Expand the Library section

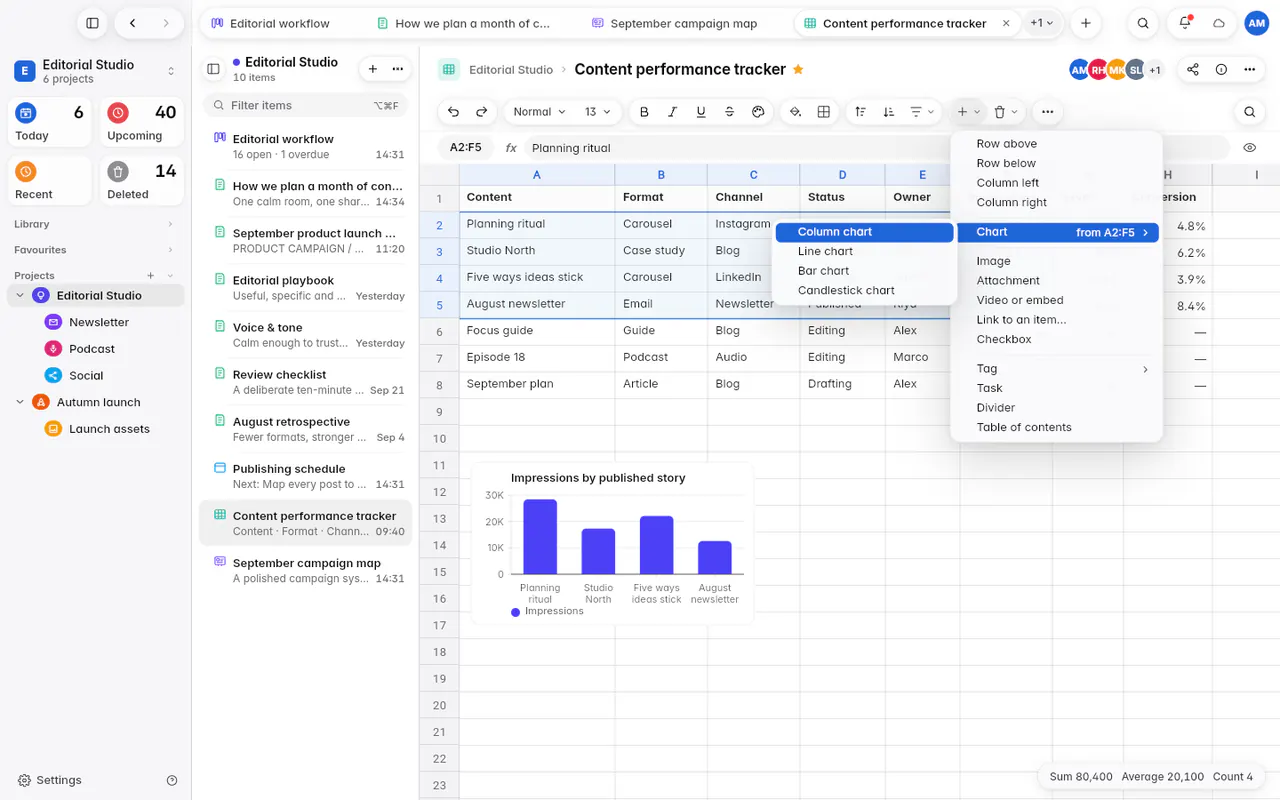click(94, 224)
